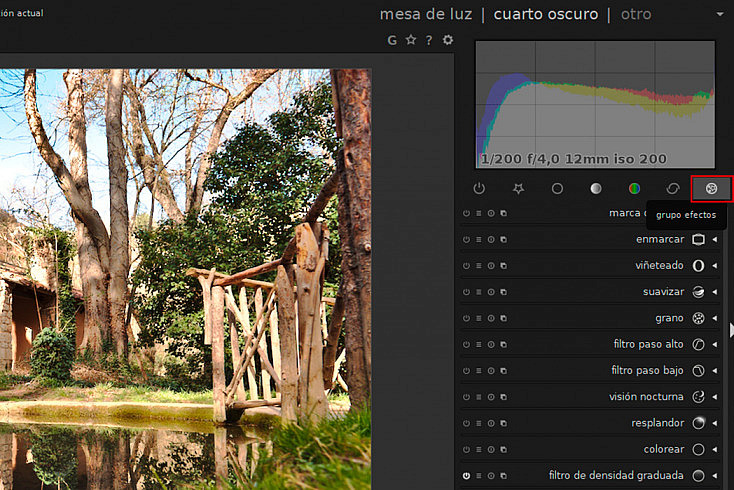Create new instance of resplandor module

coord(504,423)
